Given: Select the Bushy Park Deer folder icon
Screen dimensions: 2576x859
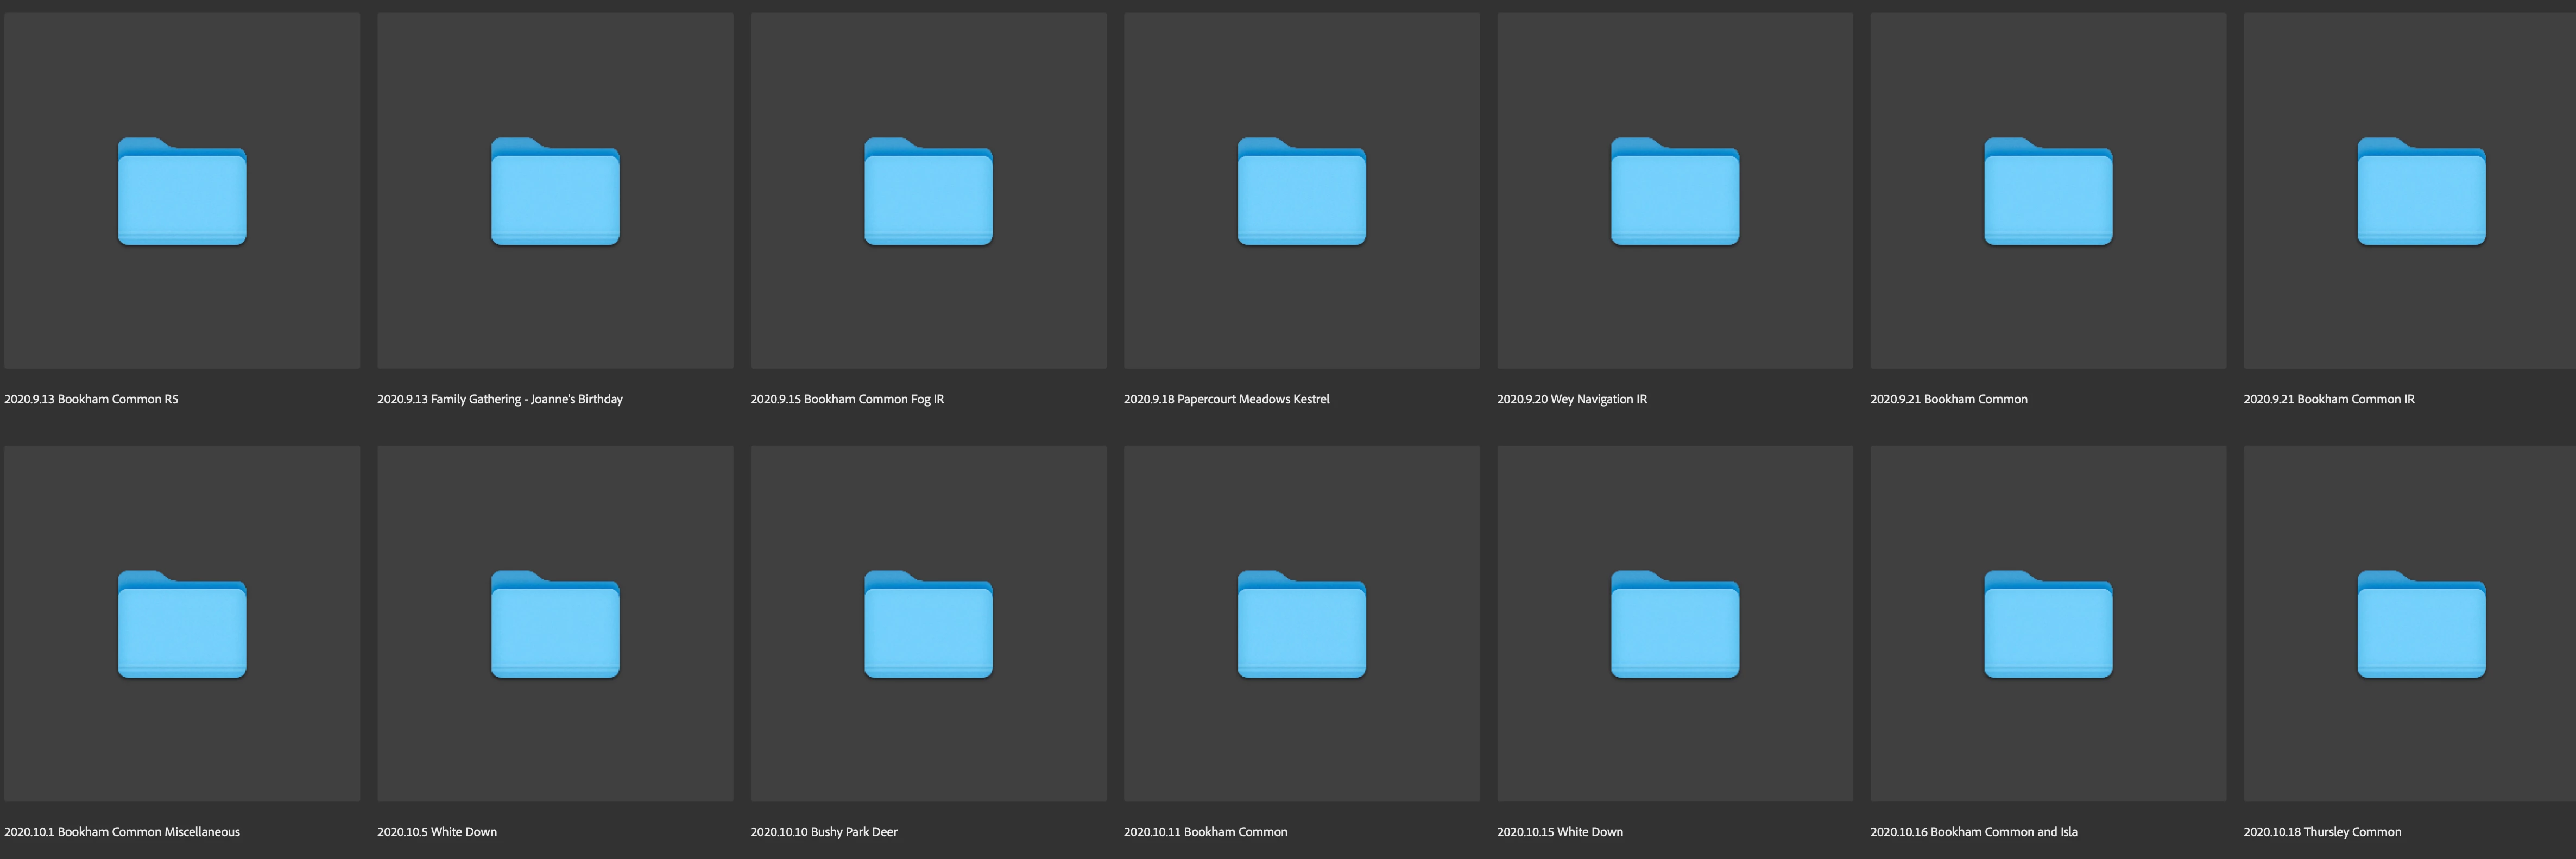Looking at the screenshot, I should coord(928,625).
